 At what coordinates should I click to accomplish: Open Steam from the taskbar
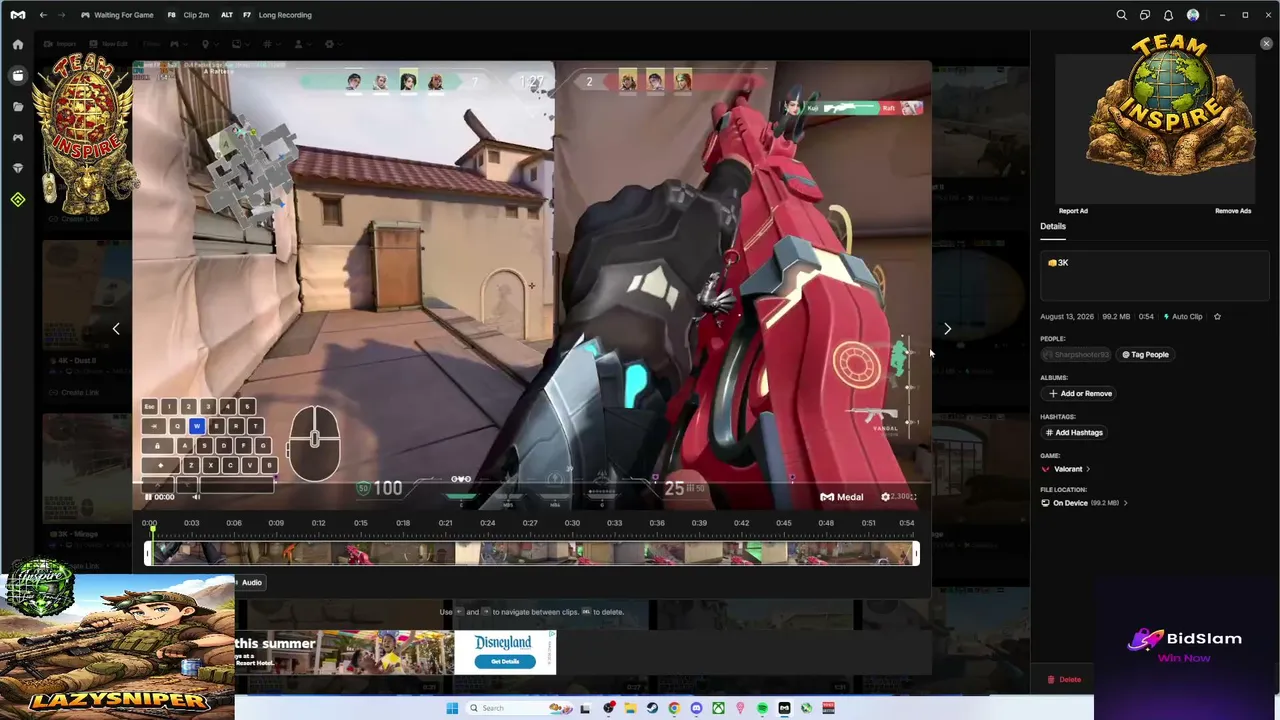pos(652,708)
